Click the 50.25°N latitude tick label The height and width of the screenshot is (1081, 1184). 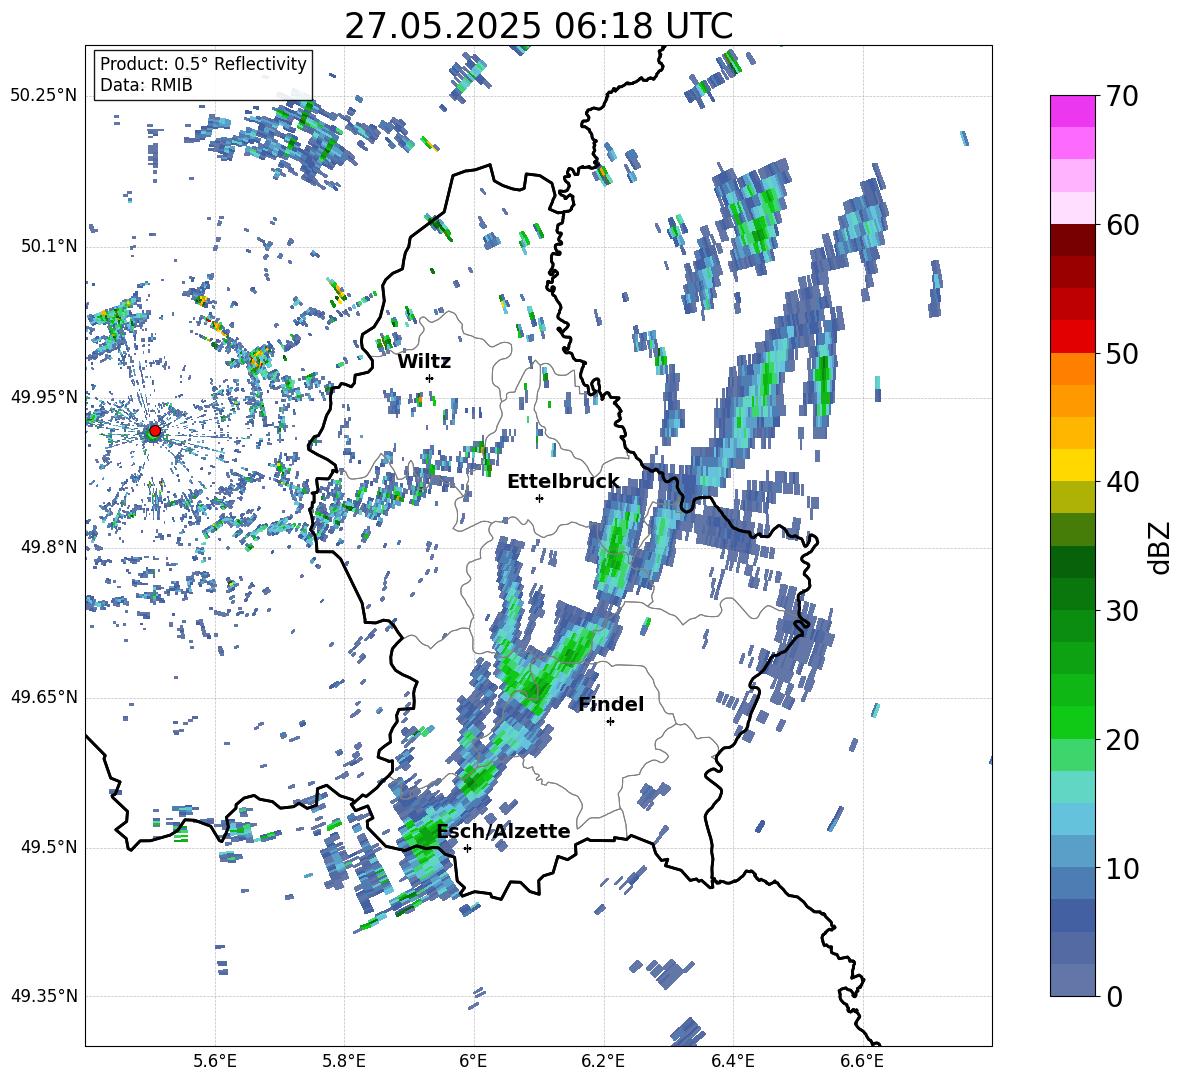click(x=44, y=96)
